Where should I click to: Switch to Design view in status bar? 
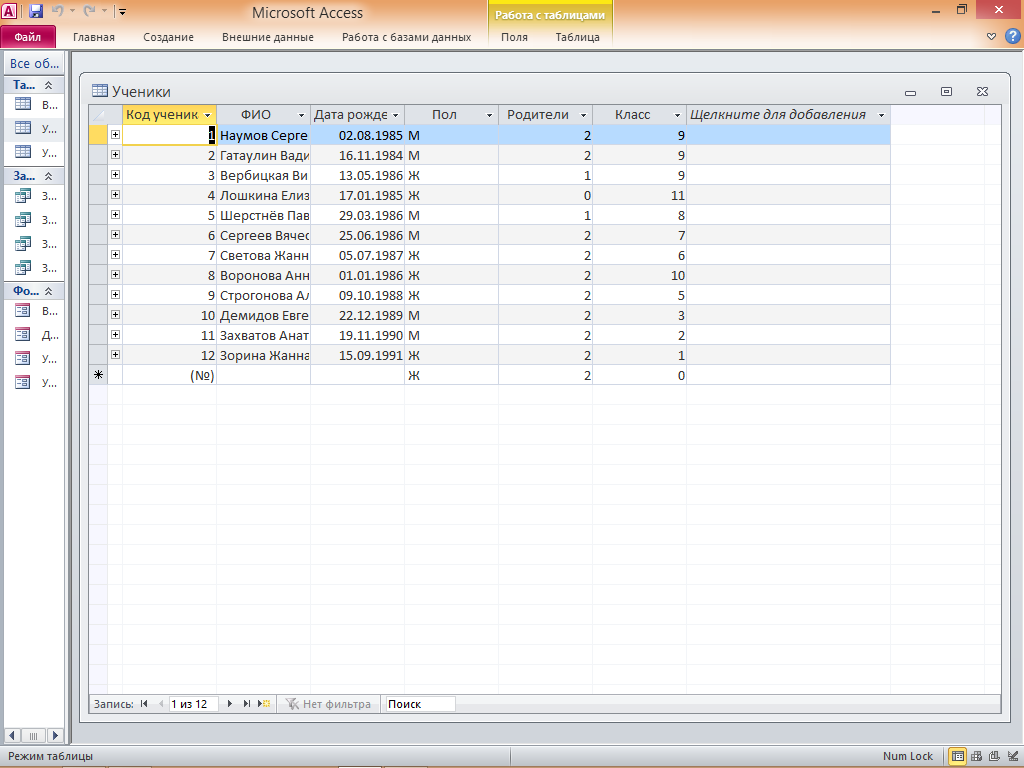point(1012,756)
